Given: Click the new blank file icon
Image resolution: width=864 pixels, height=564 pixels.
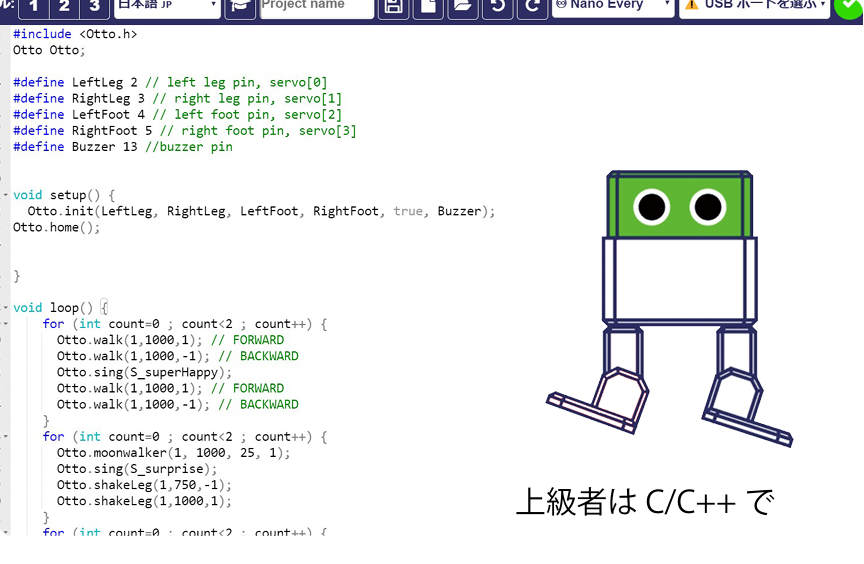Looking at the screenshot, I should click(x=428, y=6).
